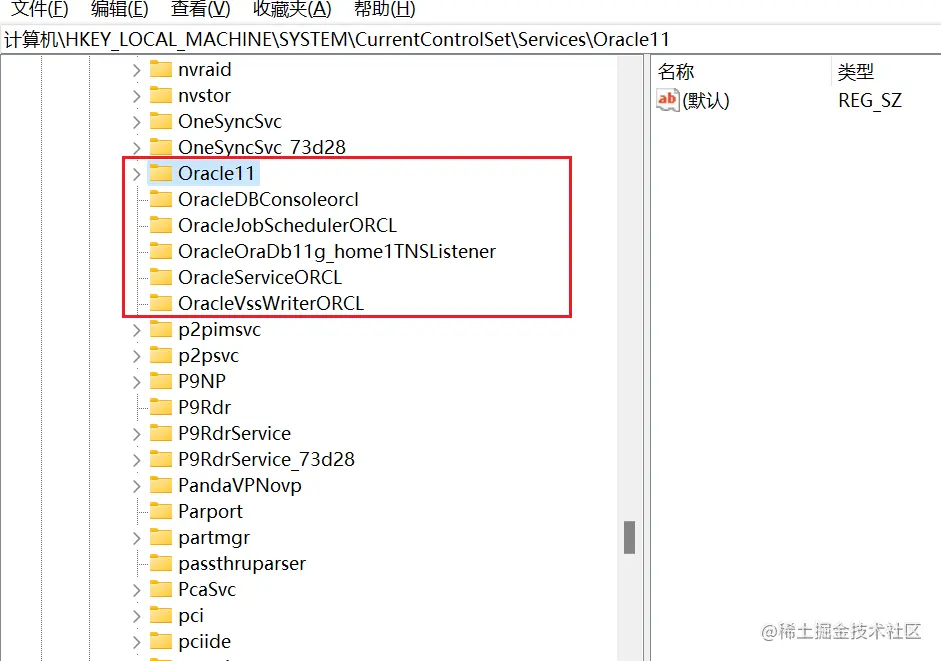The height and width of the screenshot is (661, 941).
Task: Open the 帮助(H) menu
Action: (385, 9)
